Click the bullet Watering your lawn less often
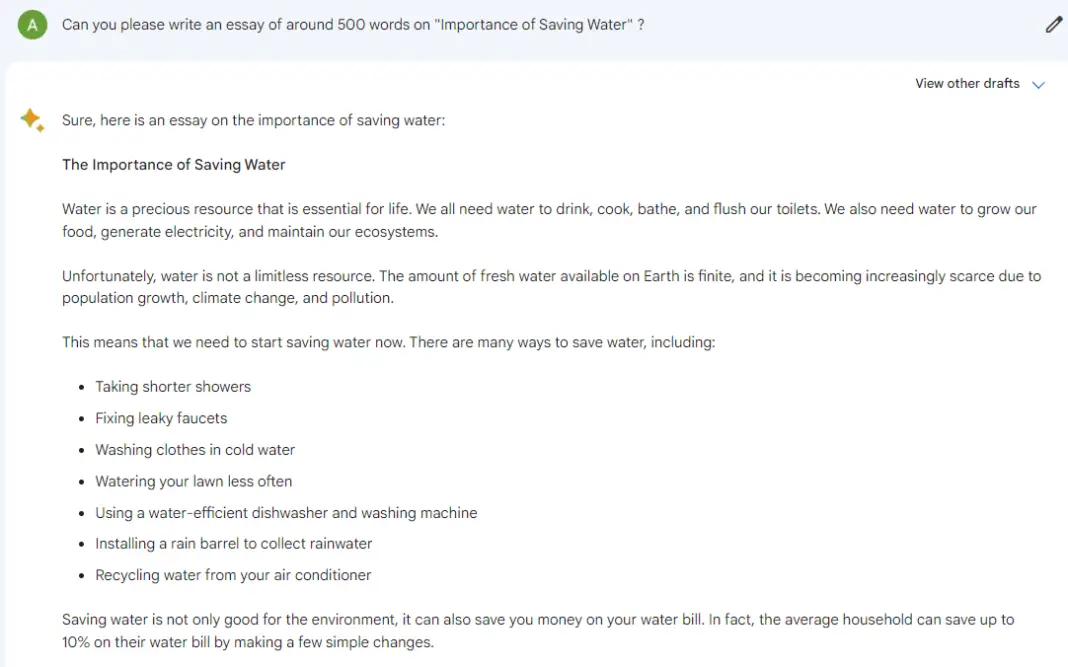 [193, 481]
